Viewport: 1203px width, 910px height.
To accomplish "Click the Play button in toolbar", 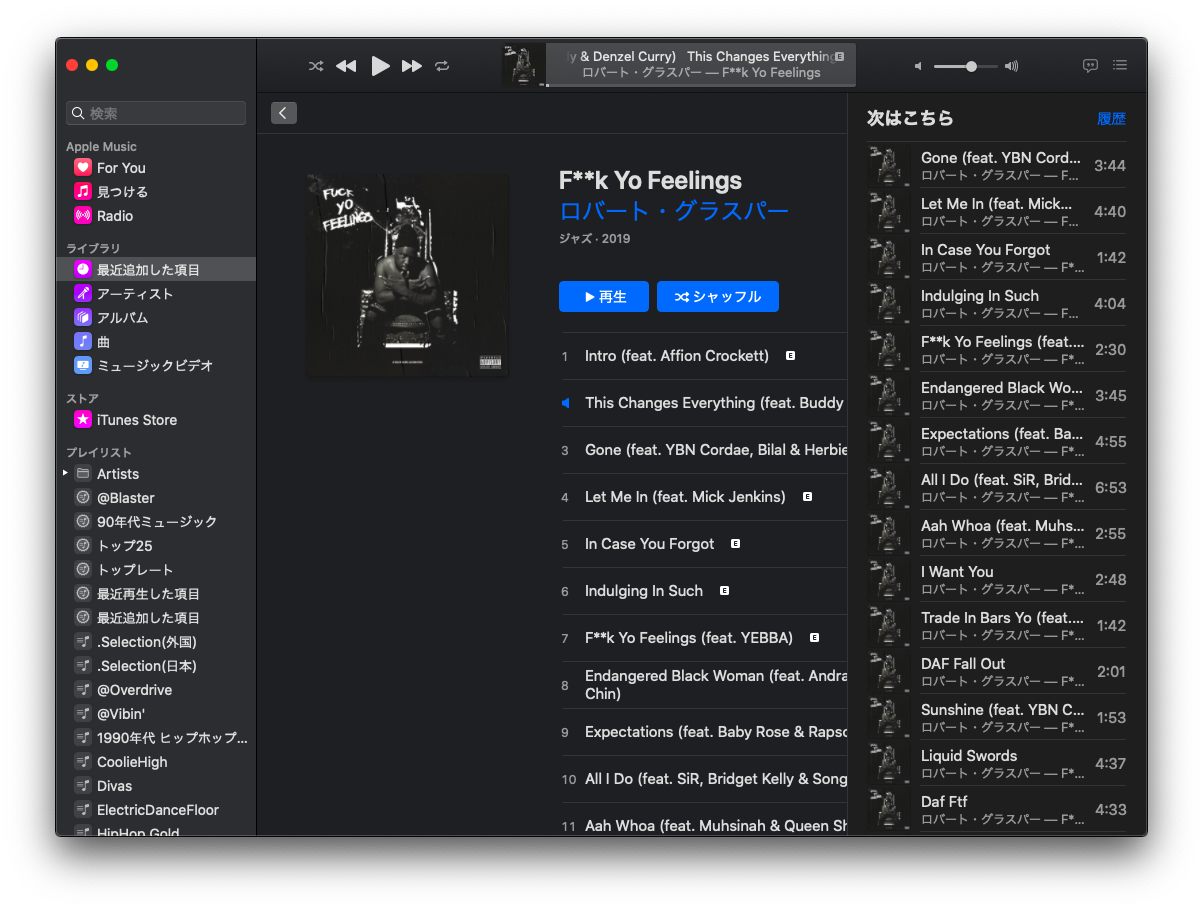I will (x=380, y=66).
